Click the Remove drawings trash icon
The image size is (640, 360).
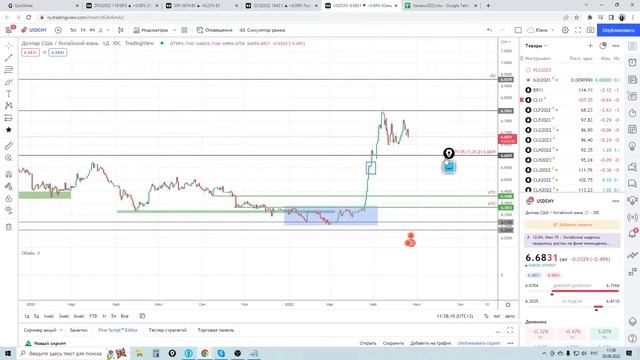point(9,227)
